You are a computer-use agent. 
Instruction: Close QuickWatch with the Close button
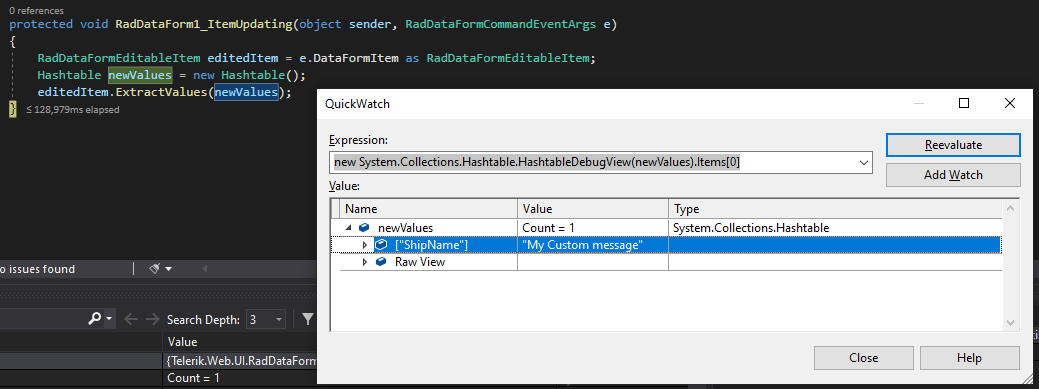pyautogui.click(x=863, y=358)
